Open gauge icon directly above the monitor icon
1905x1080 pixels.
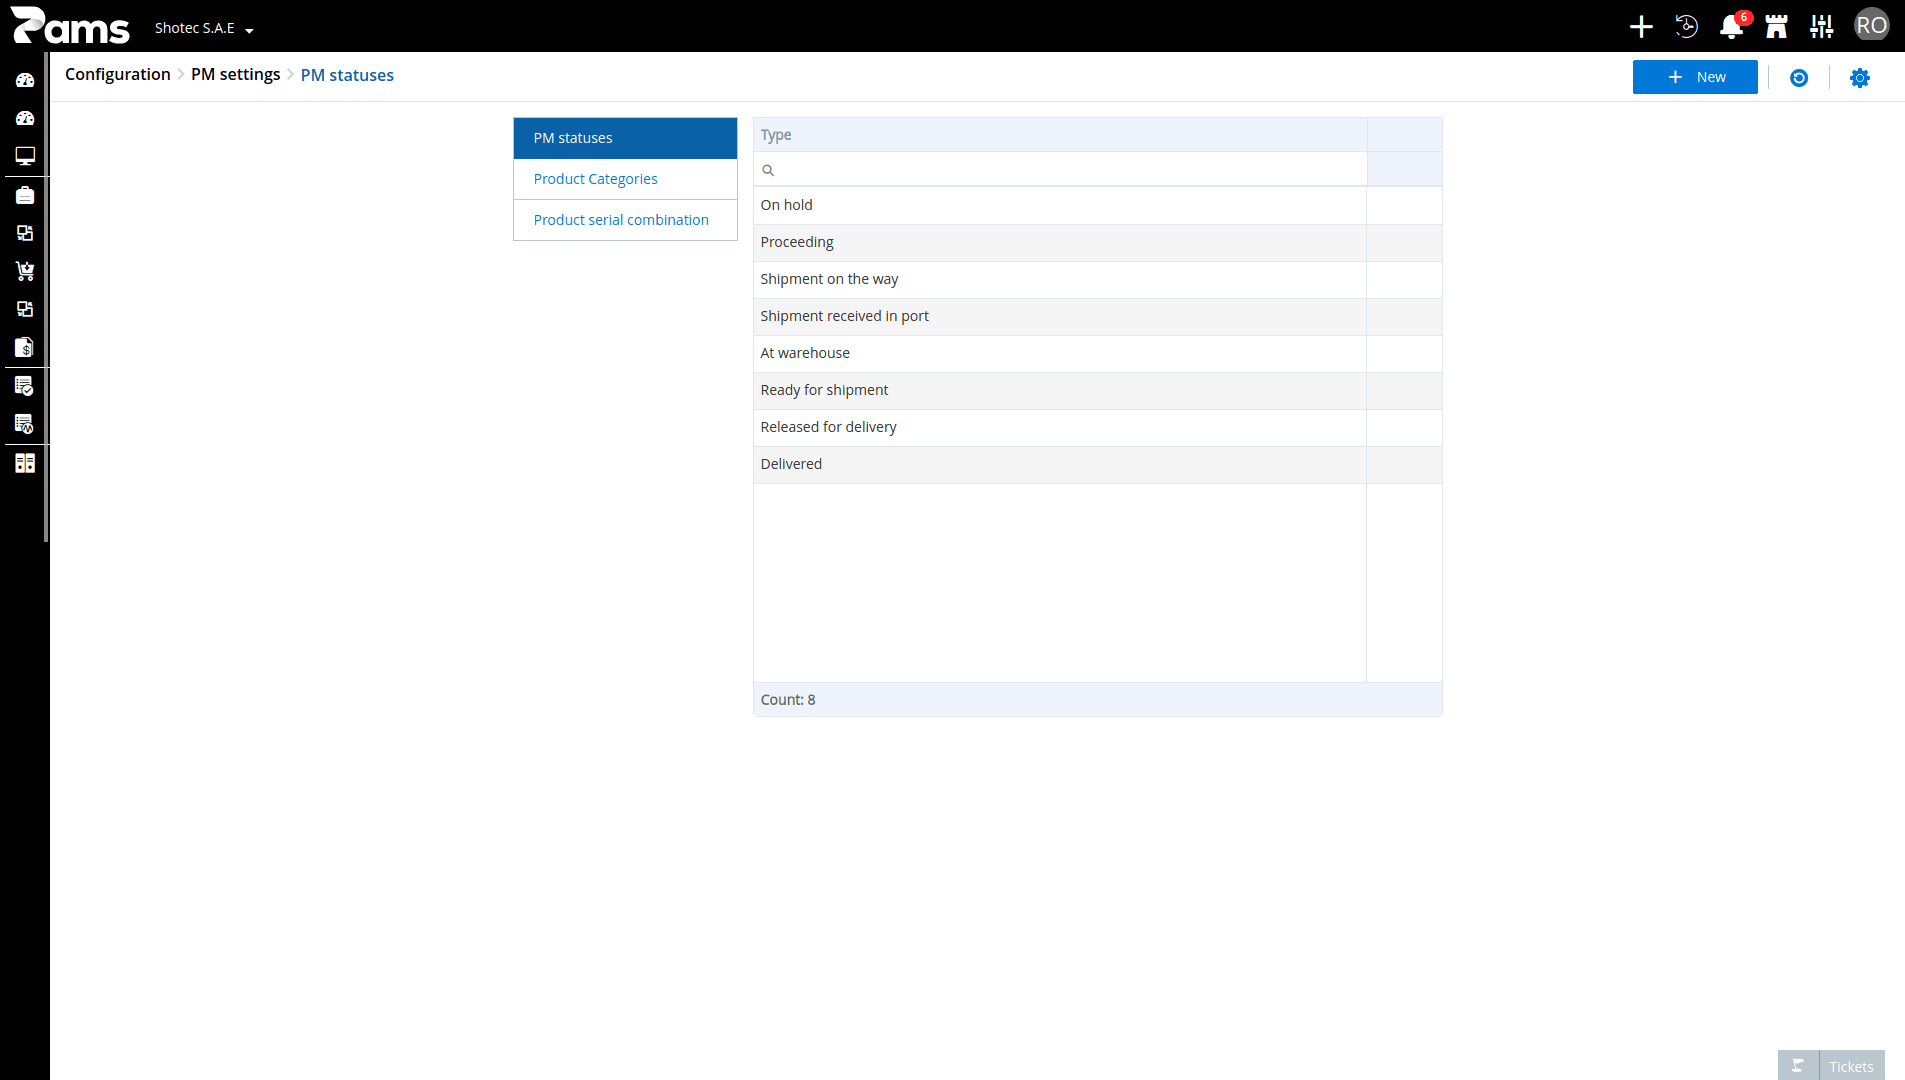[25, 118]
